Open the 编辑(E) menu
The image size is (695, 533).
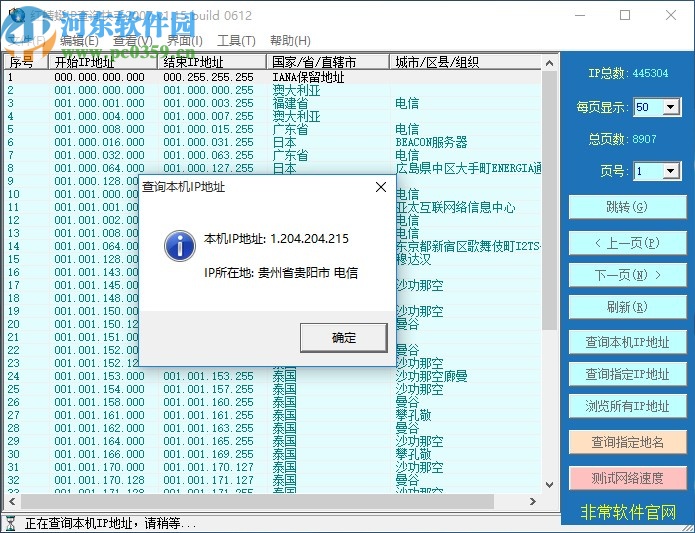pyautogui.click(x=79, y=41)
